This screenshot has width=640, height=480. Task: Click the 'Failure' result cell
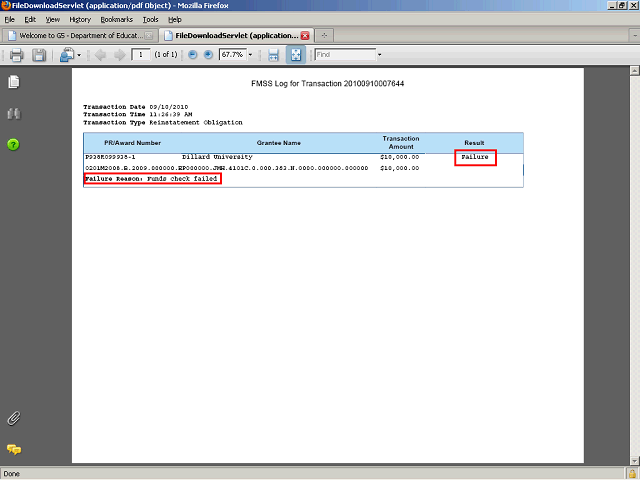point(475,157)
